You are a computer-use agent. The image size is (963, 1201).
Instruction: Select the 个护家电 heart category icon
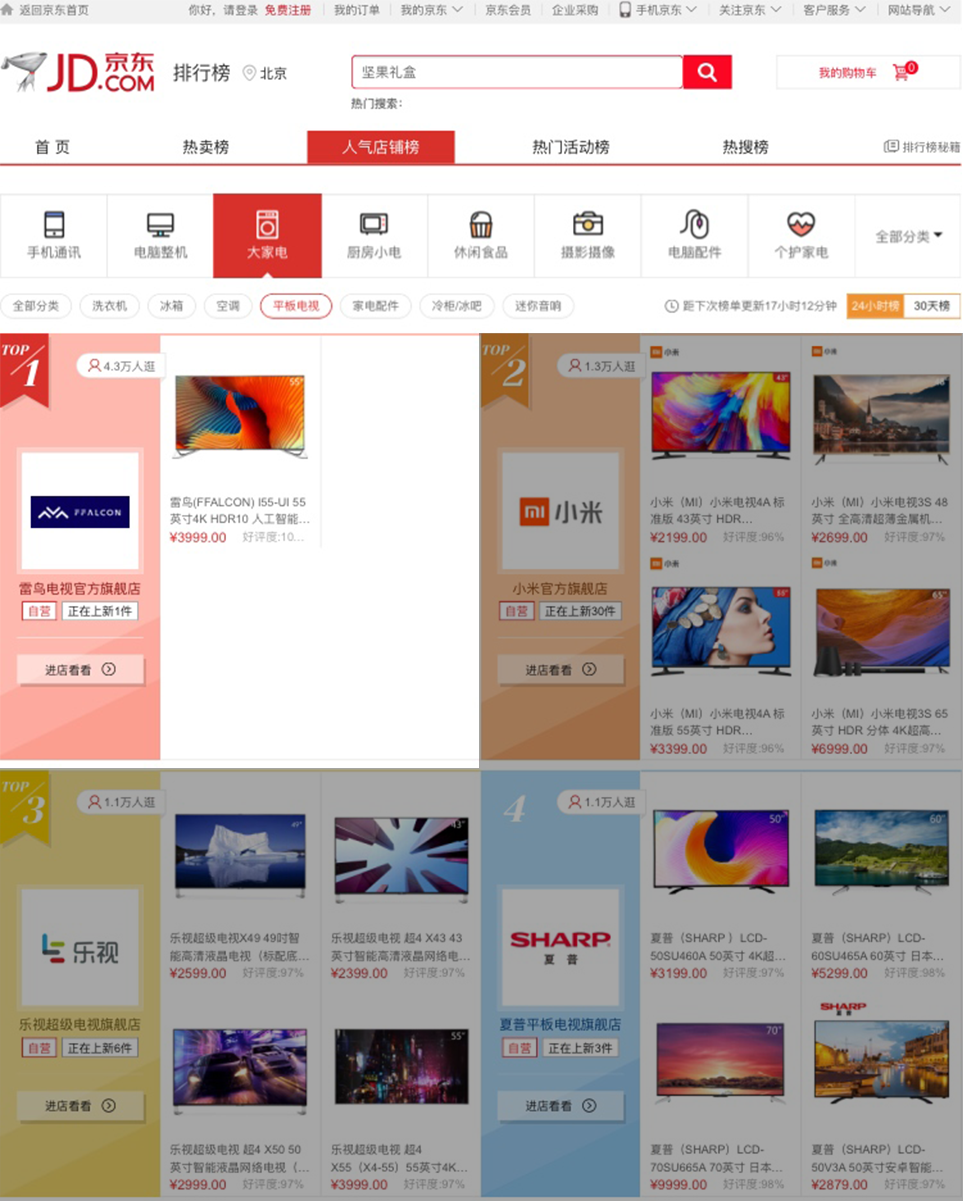[801, 224]
